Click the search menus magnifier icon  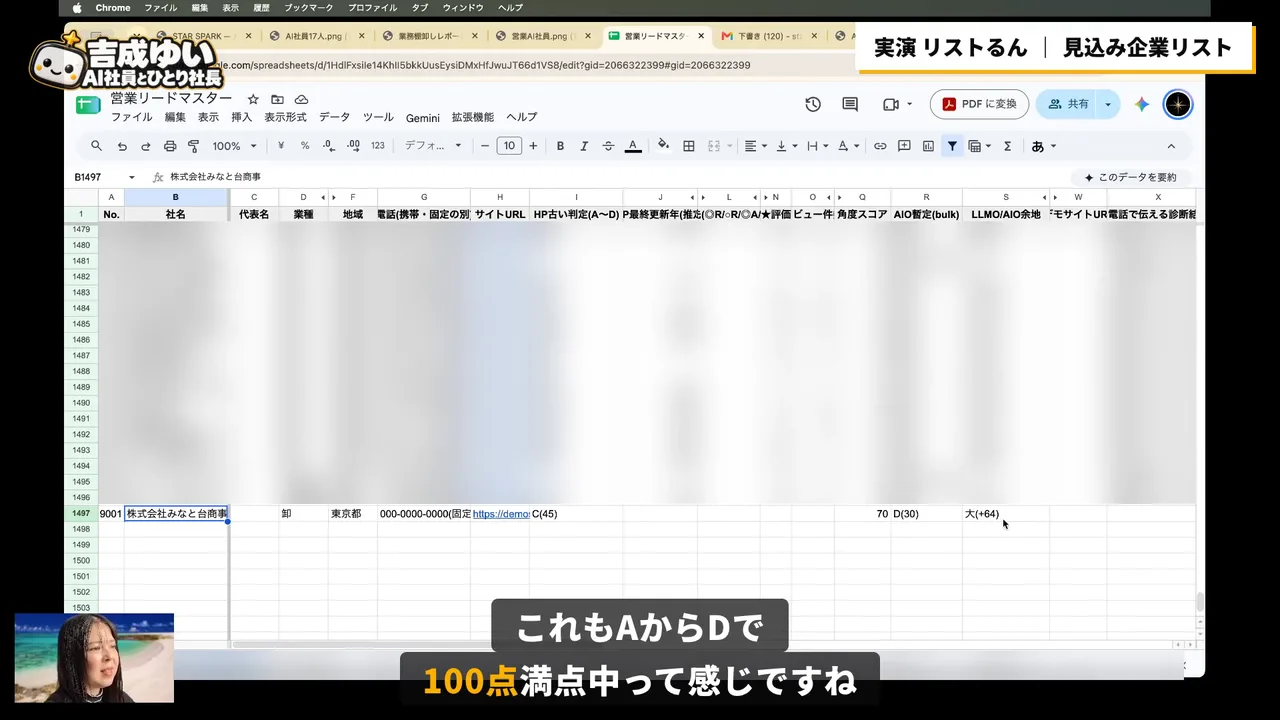(96, 146)
